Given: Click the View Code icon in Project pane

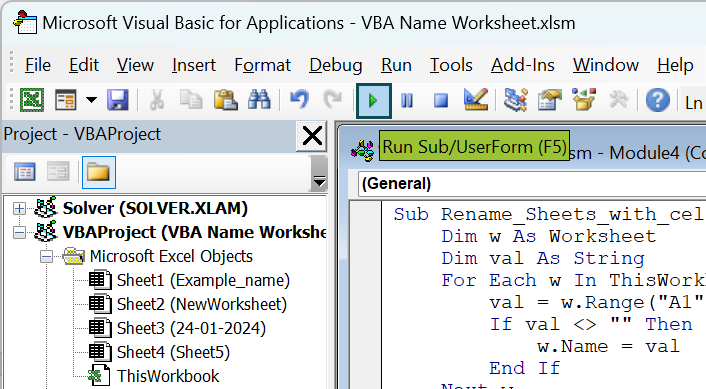Looking at the screenshot, I should pyautogui.click(x=25, y=172).
